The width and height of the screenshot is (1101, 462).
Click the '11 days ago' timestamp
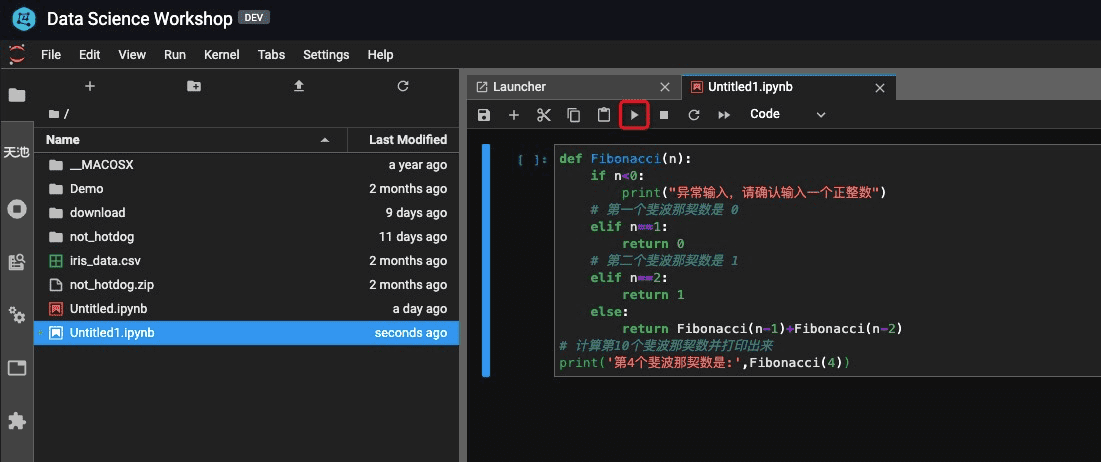coord(413,237)
